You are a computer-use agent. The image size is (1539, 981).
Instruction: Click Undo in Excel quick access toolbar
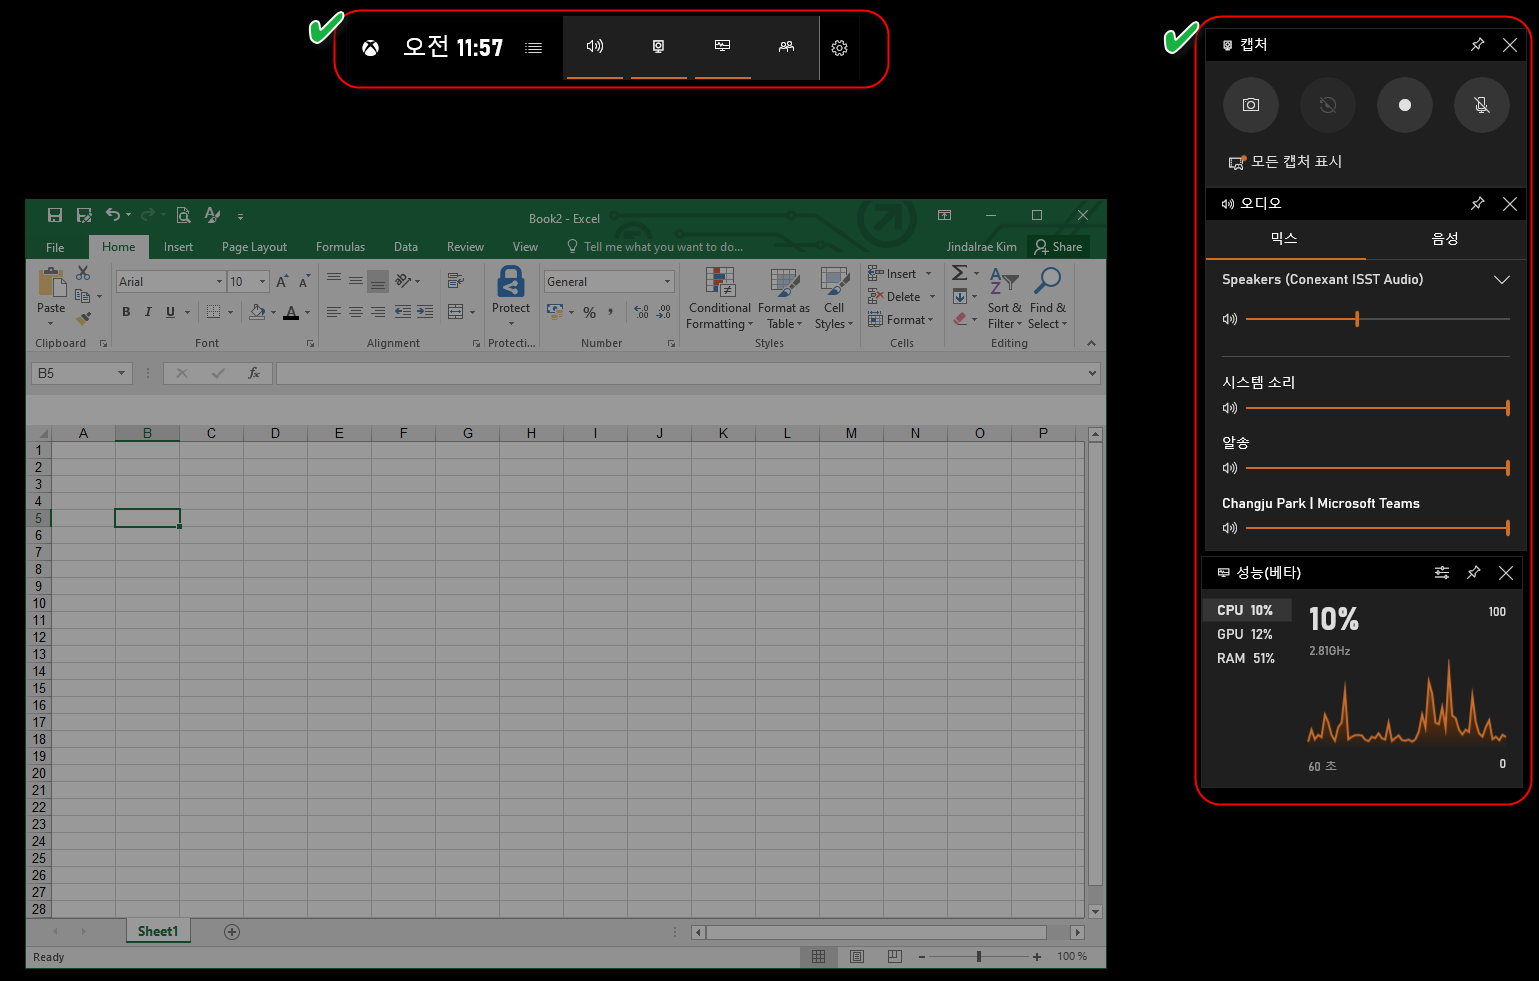(x=113, y=215)
